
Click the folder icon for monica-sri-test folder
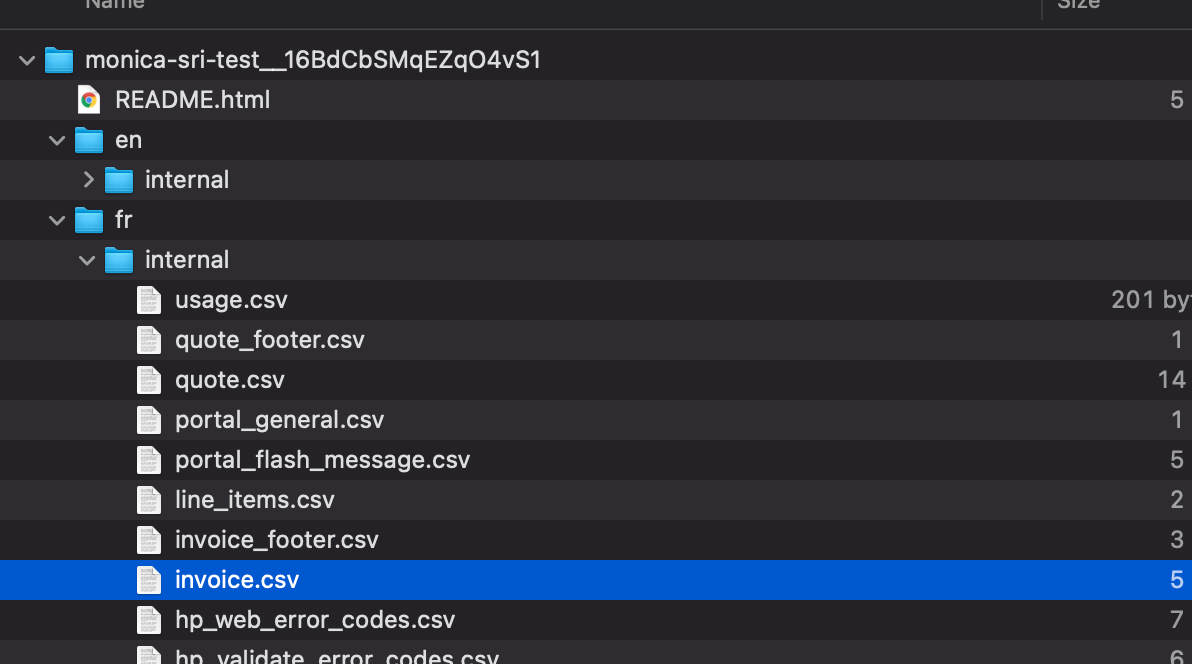(x=59, y=59)
